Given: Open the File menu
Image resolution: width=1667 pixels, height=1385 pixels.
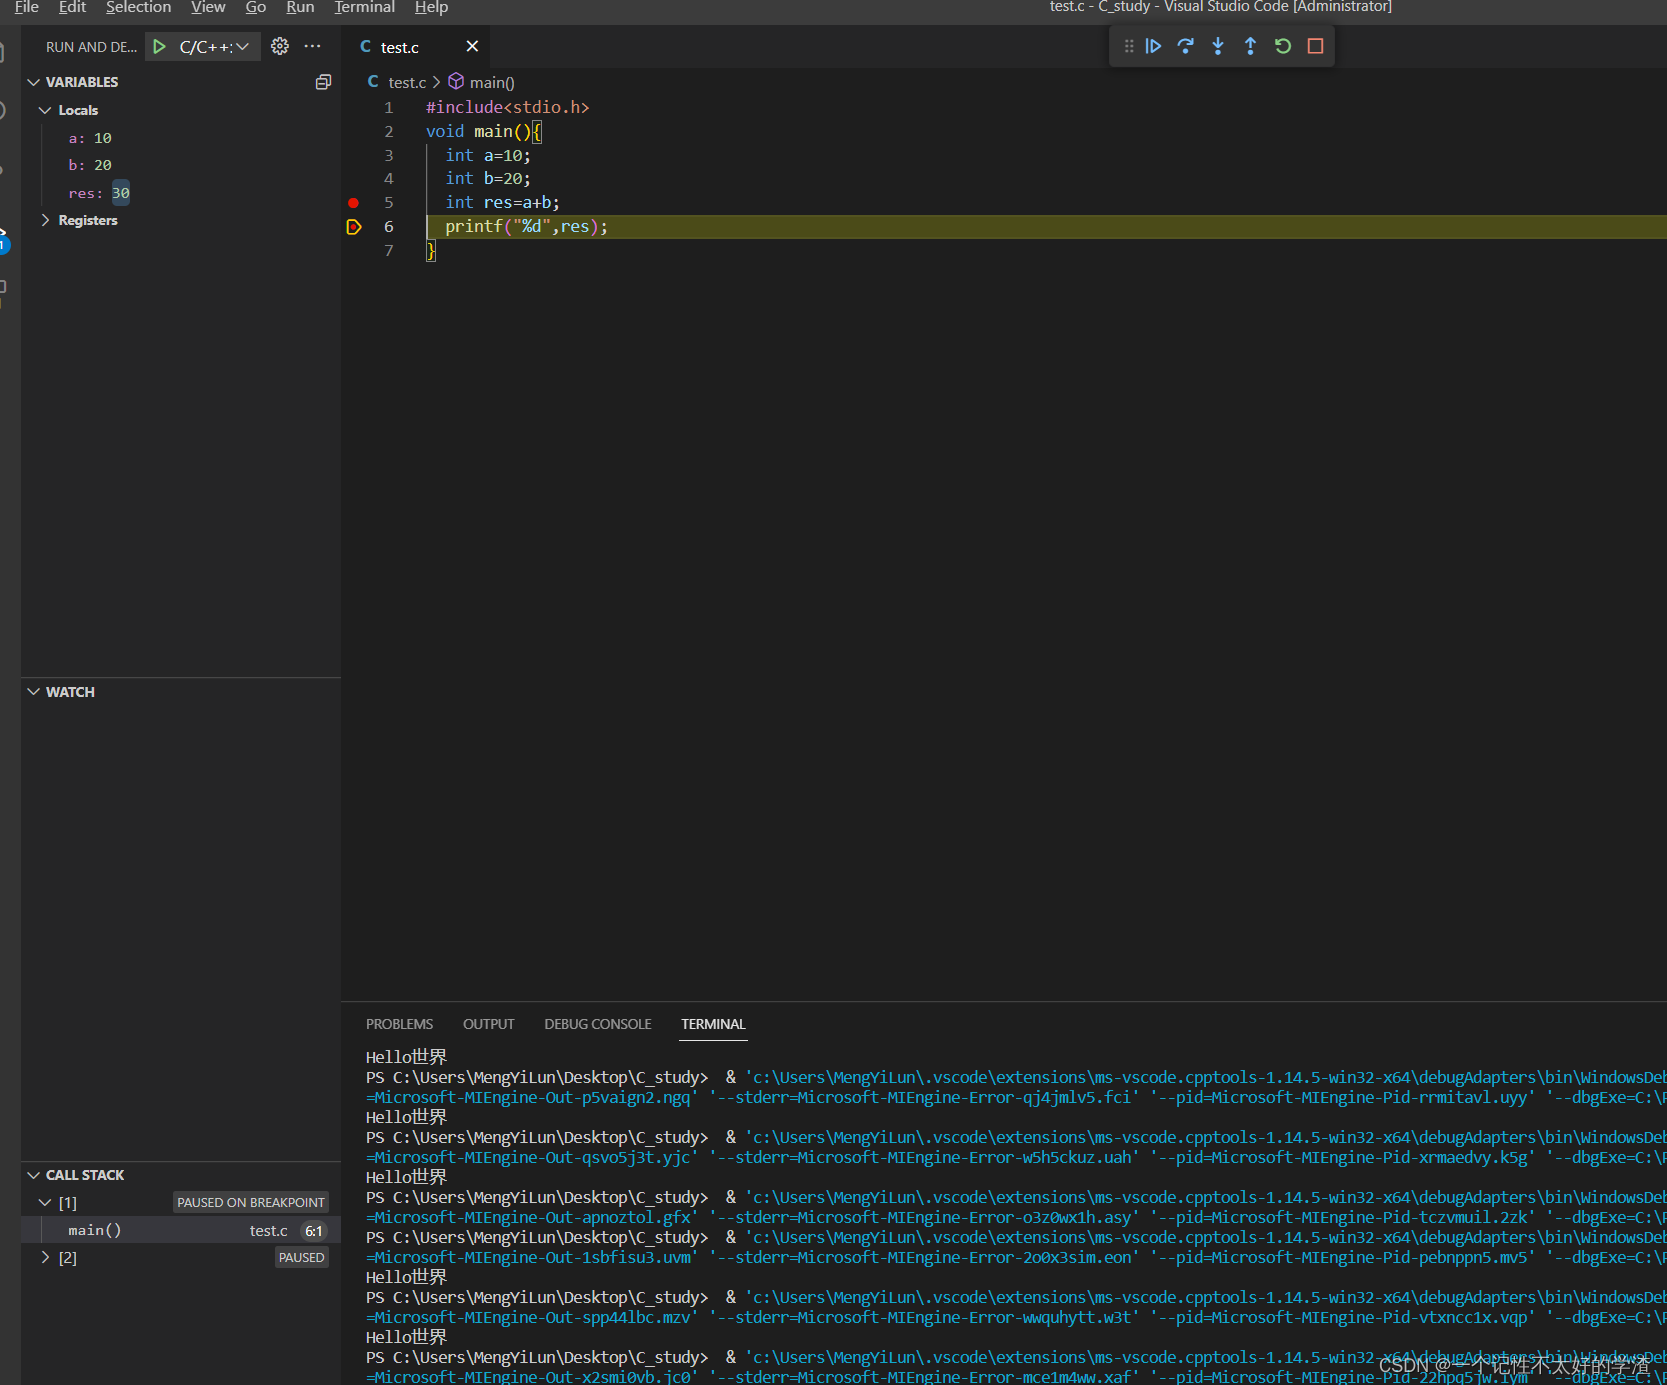Looking at the screenshot, I should tap(27, 7).
